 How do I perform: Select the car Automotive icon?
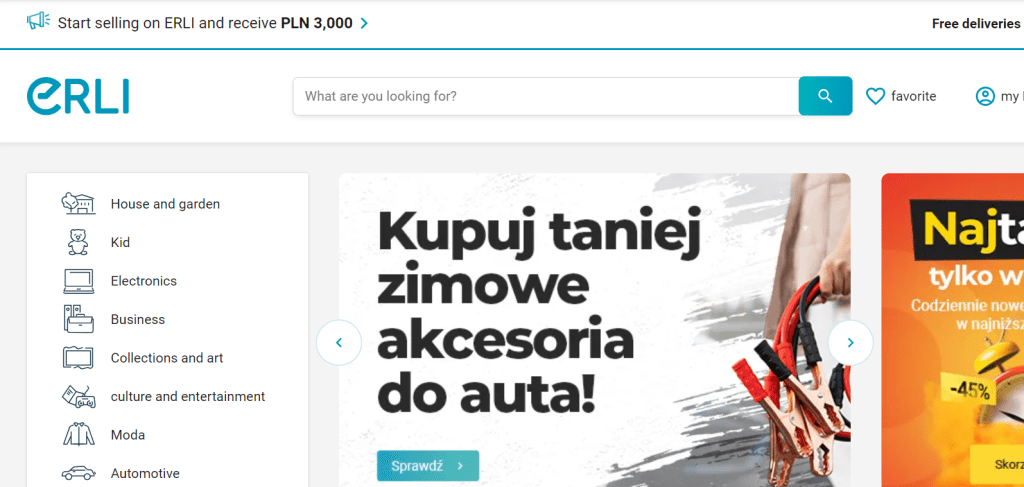[x=78, y=473]
